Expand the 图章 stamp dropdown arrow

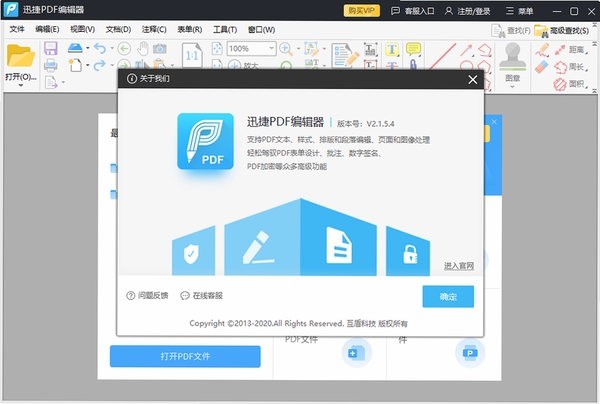pos(512,87)
